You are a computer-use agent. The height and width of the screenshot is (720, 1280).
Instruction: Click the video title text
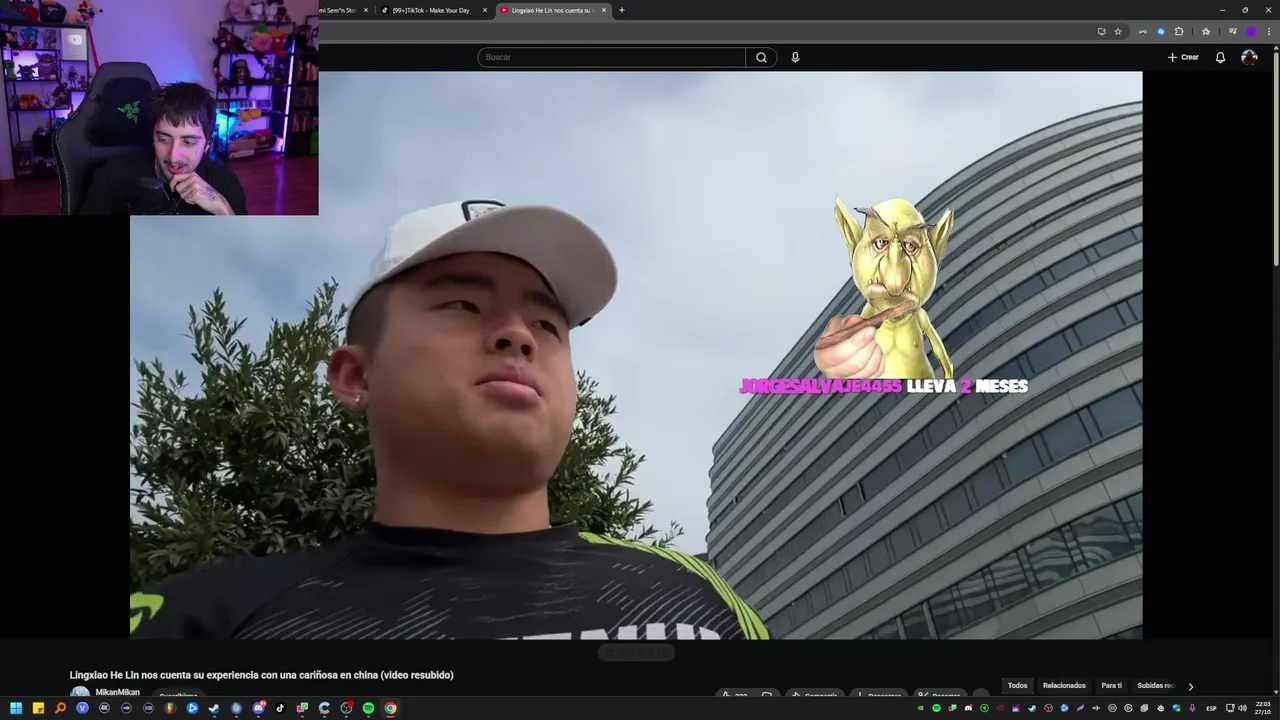pyautogui.click(x=261, y=675)
